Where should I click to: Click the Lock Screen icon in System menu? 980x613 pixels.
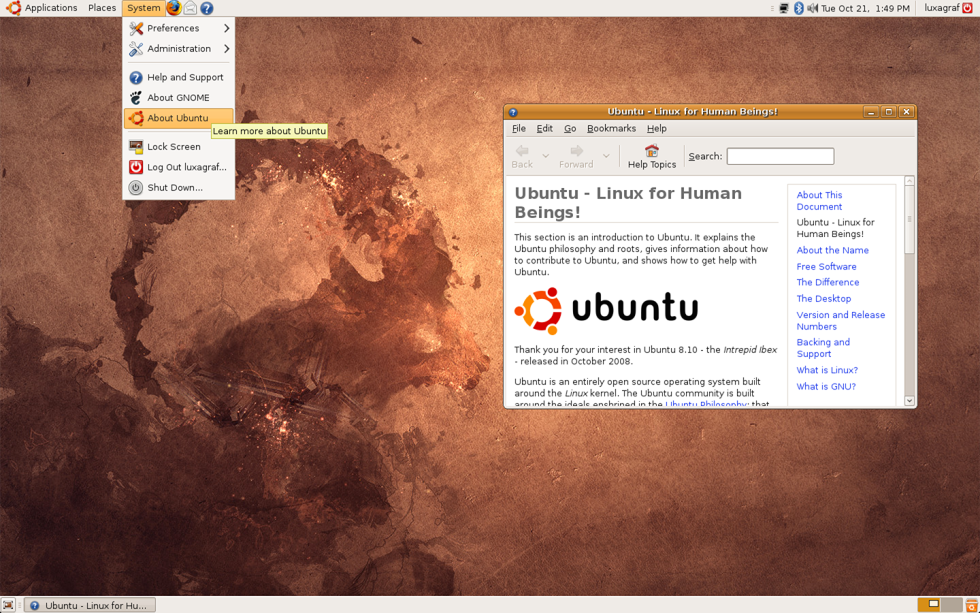[x=135, y=146]
